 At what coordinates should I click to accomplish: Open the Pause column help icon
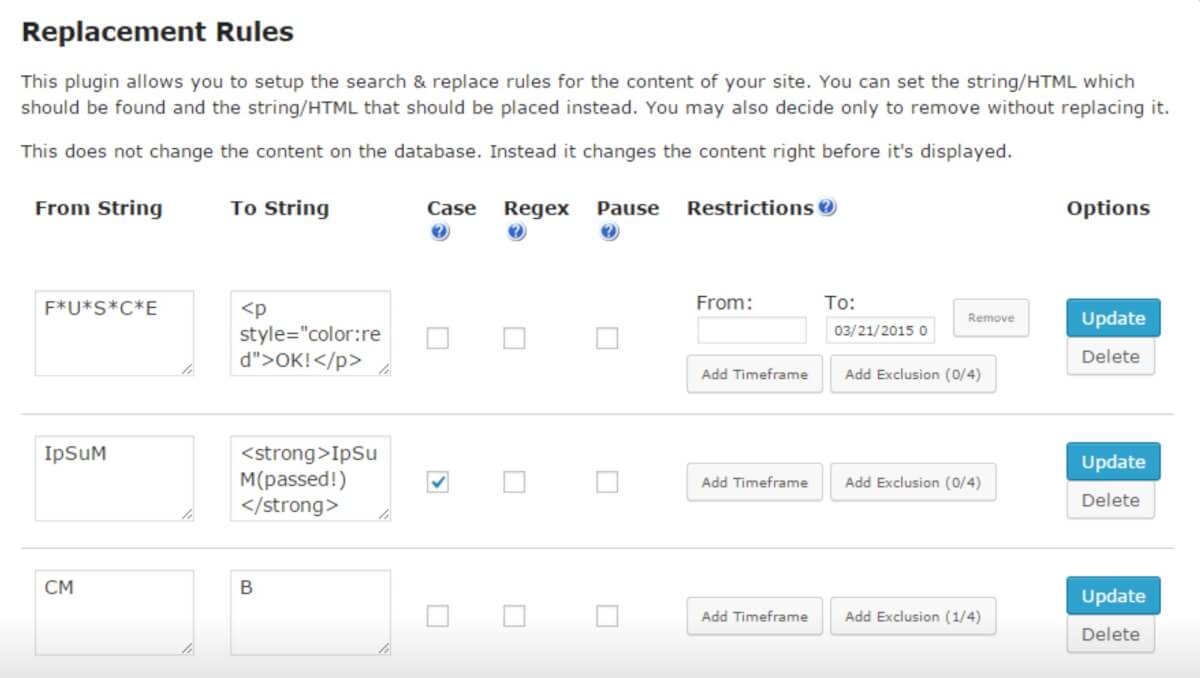pyautogui.click(x=608, y=232)
